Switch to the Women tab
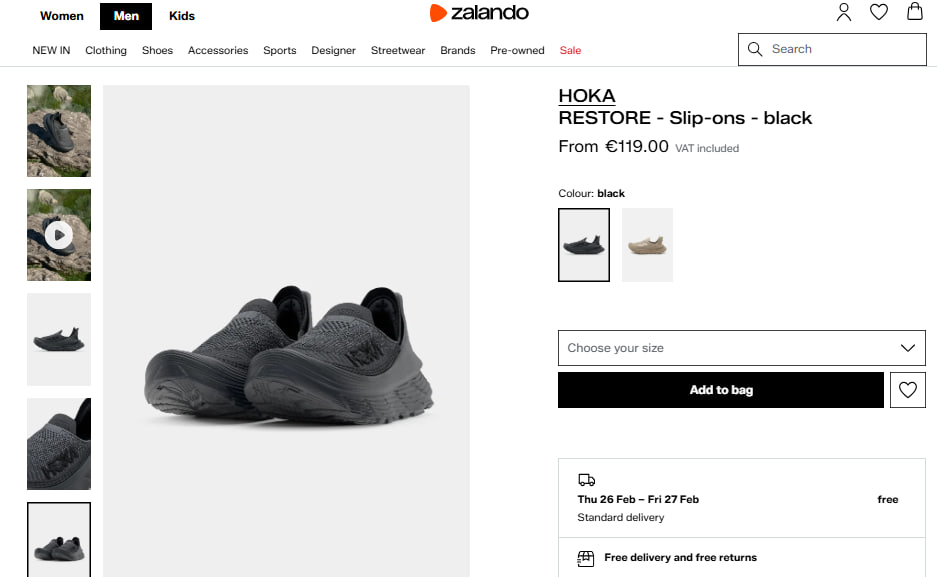The width and height of the screenshot is (937, 577). (x=62, y=16)
